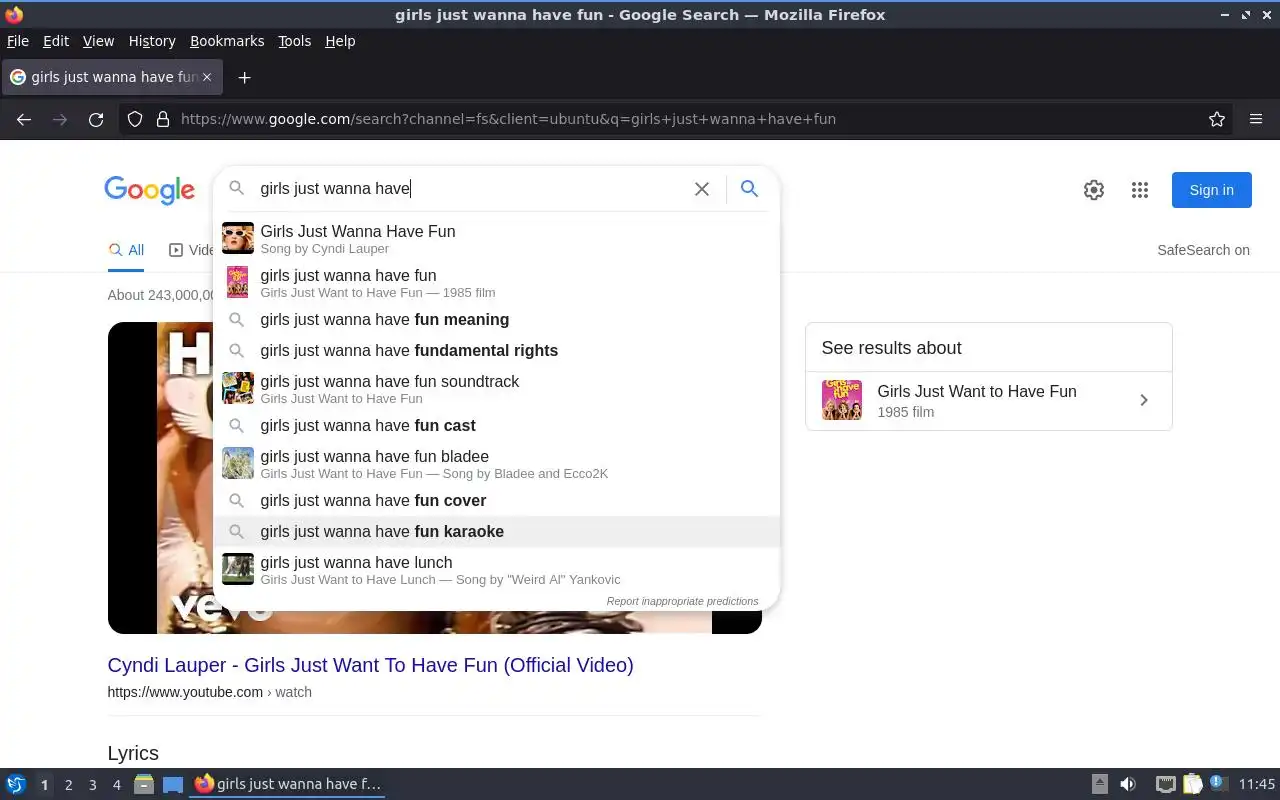The width and height of the screenshot is (1280, 800).
Task: Open the Edit menu
Action: point(56,41)
